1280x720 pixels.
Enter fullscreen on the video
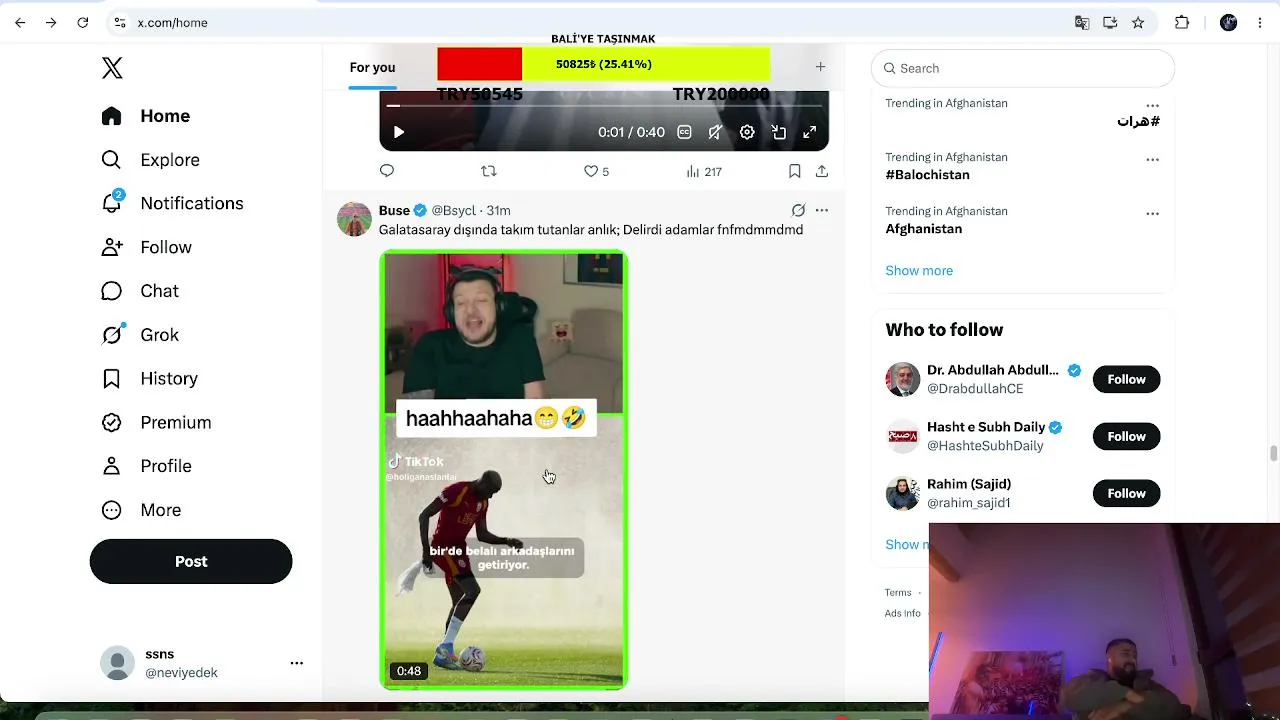[810, 132]
